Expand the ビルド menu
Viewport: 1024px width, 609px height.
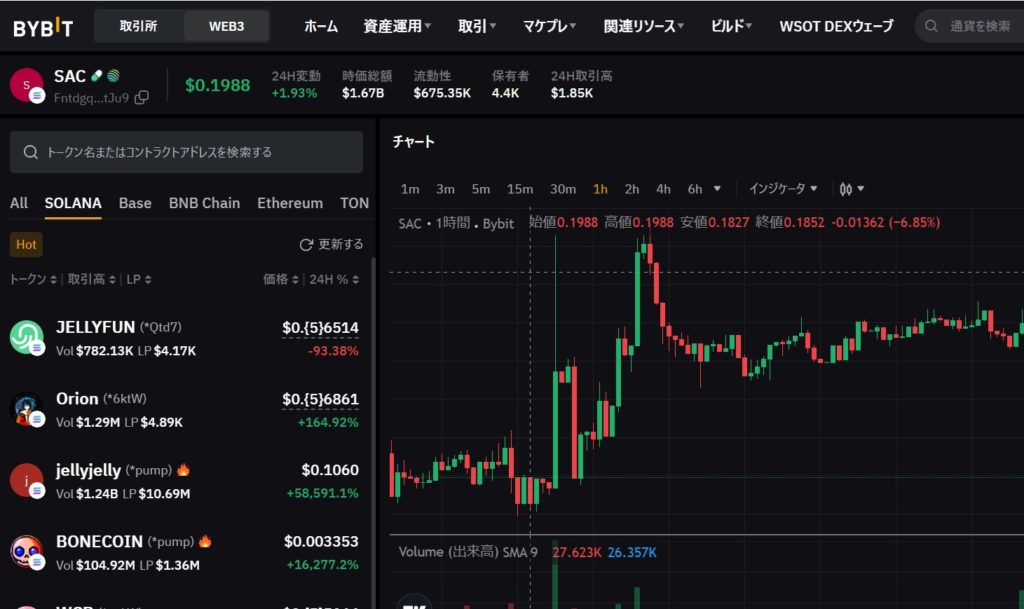731,26
